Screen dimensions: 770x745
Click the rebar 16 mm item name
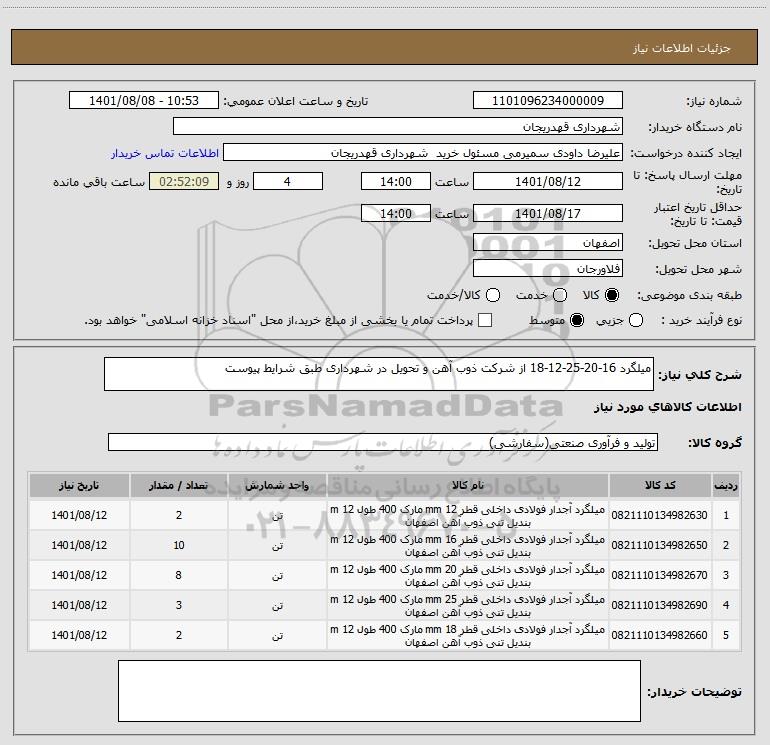click(468, 545)
